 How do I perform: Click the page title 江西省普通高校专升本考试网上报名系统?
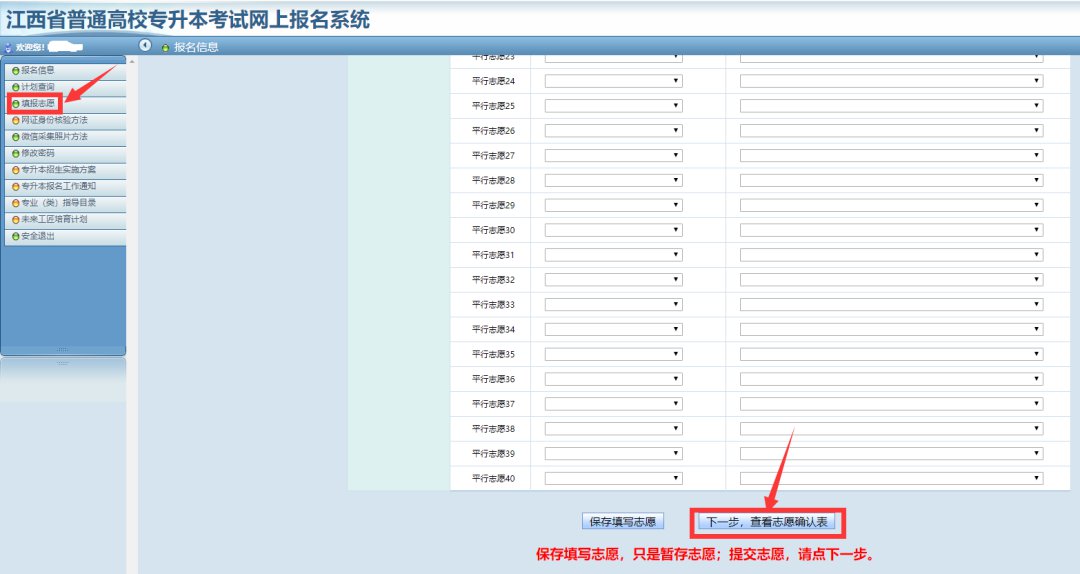point(188,19)
